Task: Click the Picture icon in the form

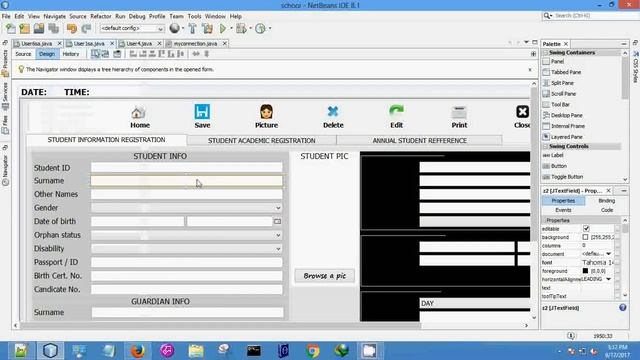Action: pos(267,111)
